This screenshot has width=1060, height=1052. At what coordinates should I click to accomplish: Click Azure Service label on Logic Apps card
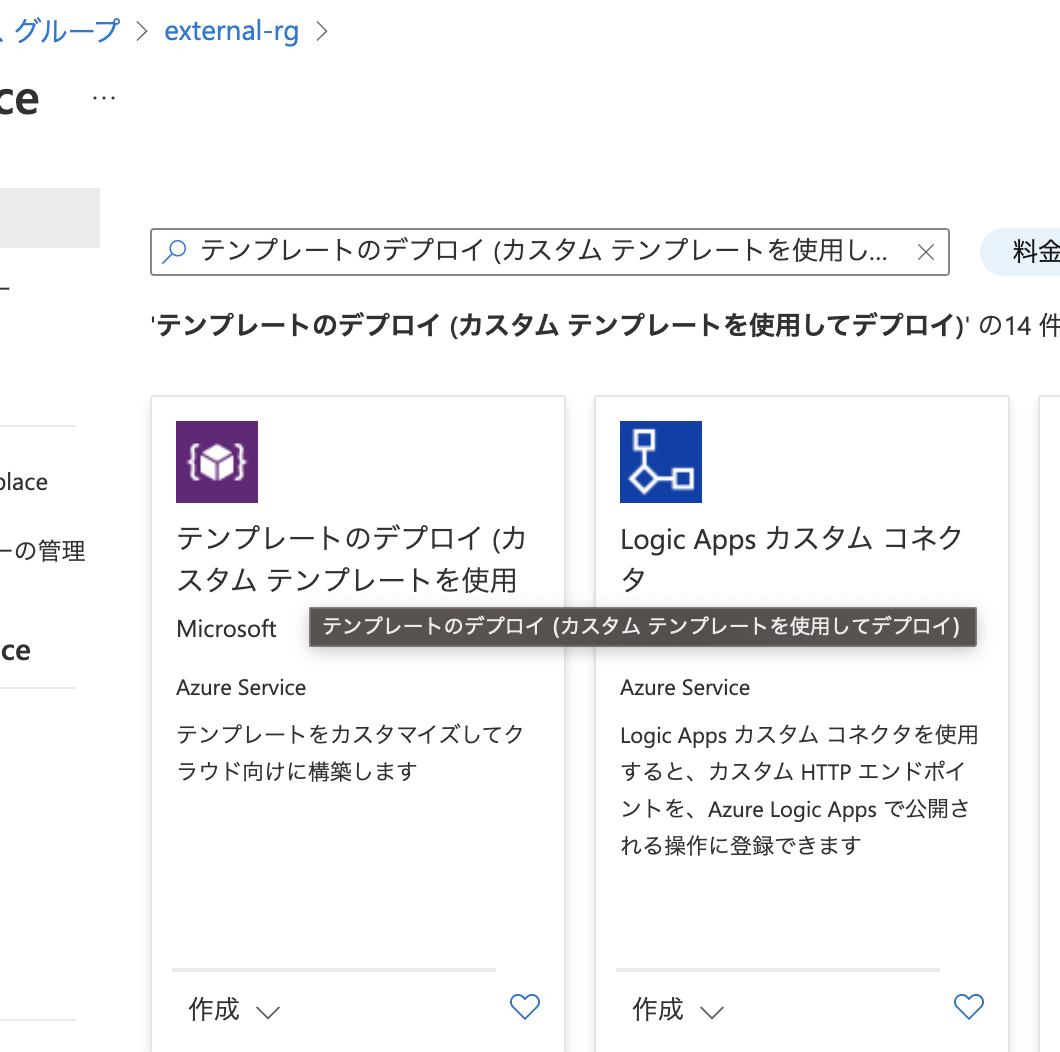click(685, 688)
